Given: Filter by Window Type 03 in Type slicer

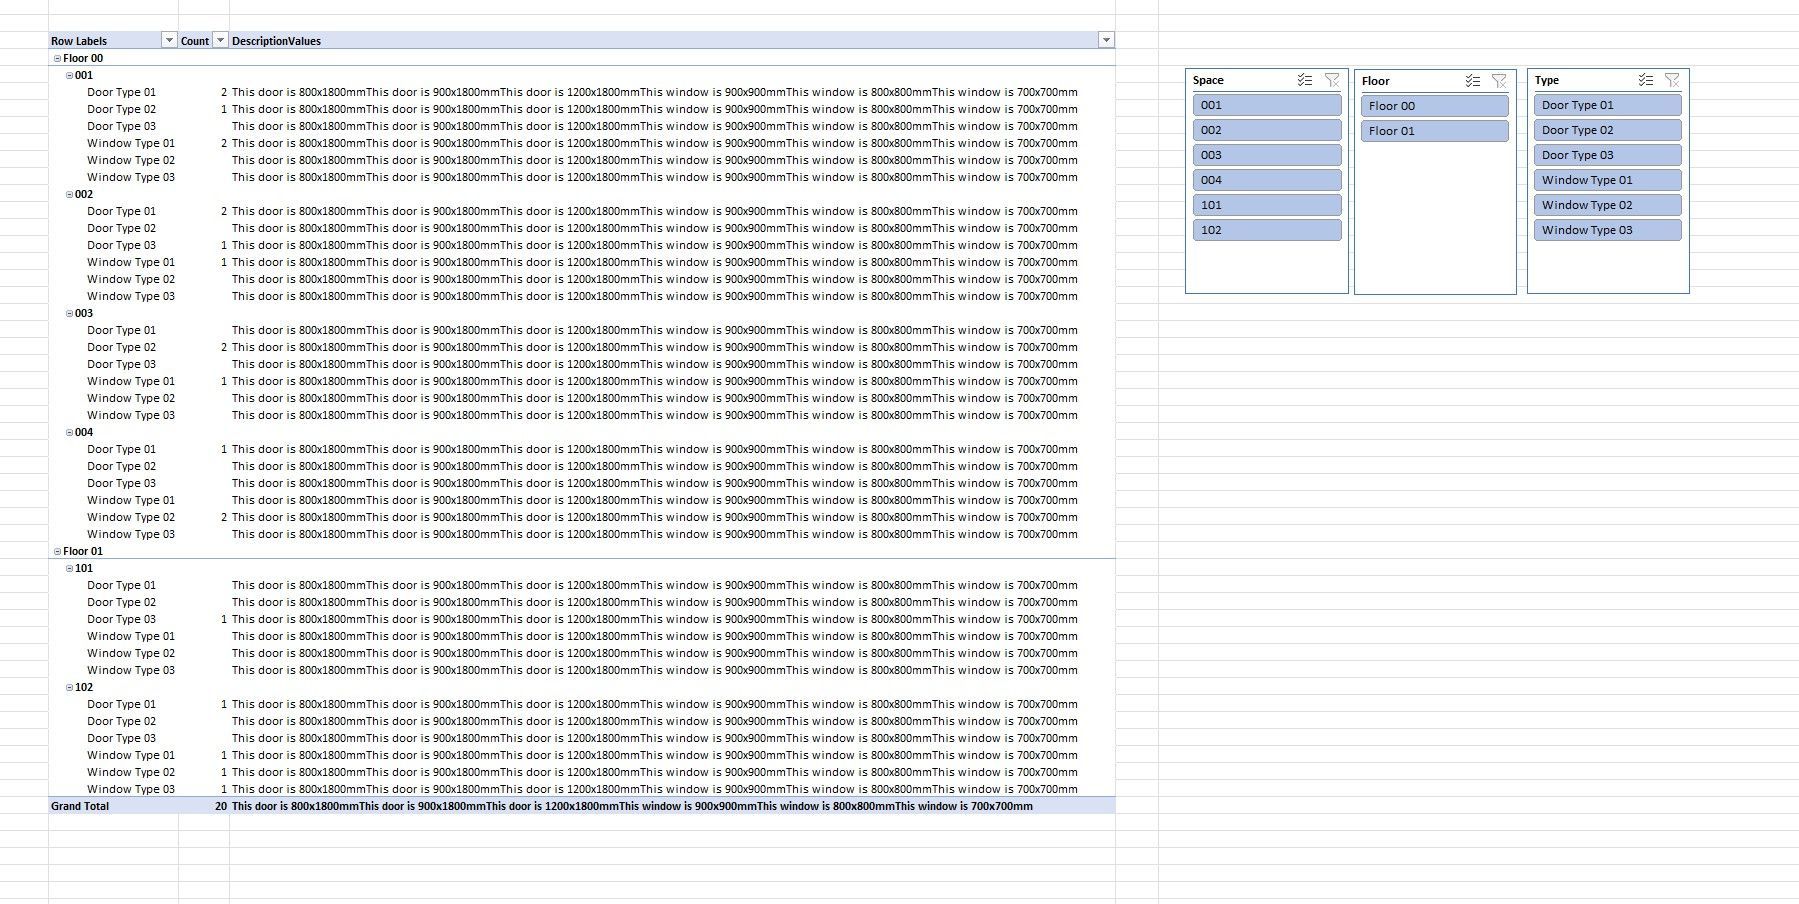Looking at the screenshot, I should click(1608, 230).
